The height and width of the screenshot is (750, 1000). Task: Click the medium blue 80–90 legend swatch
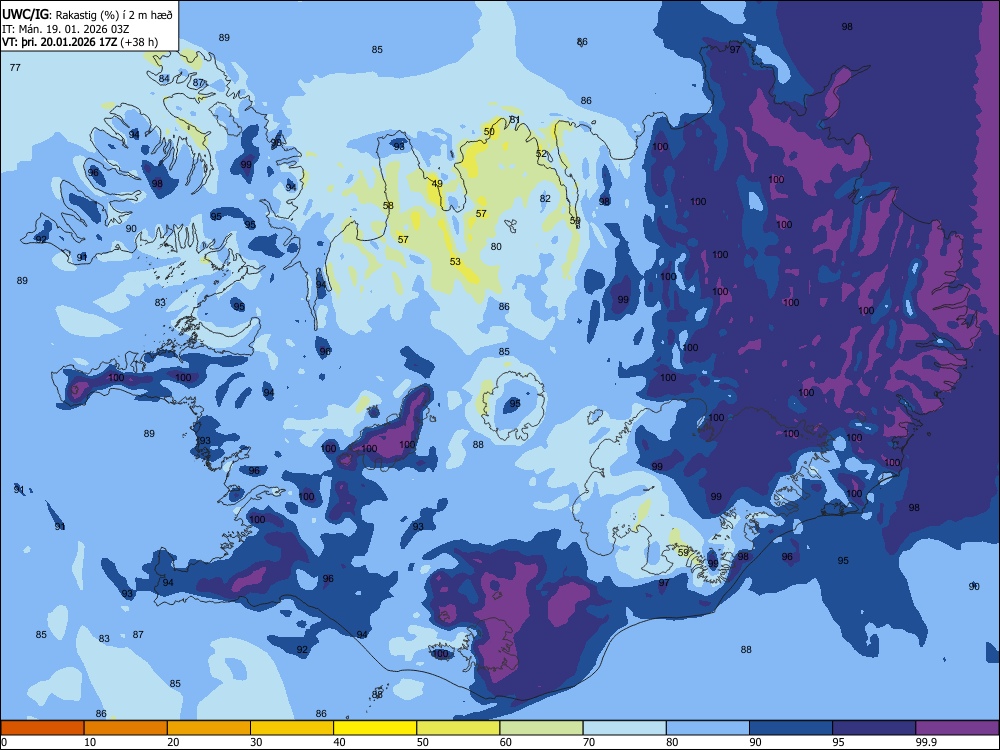[708, 728]
